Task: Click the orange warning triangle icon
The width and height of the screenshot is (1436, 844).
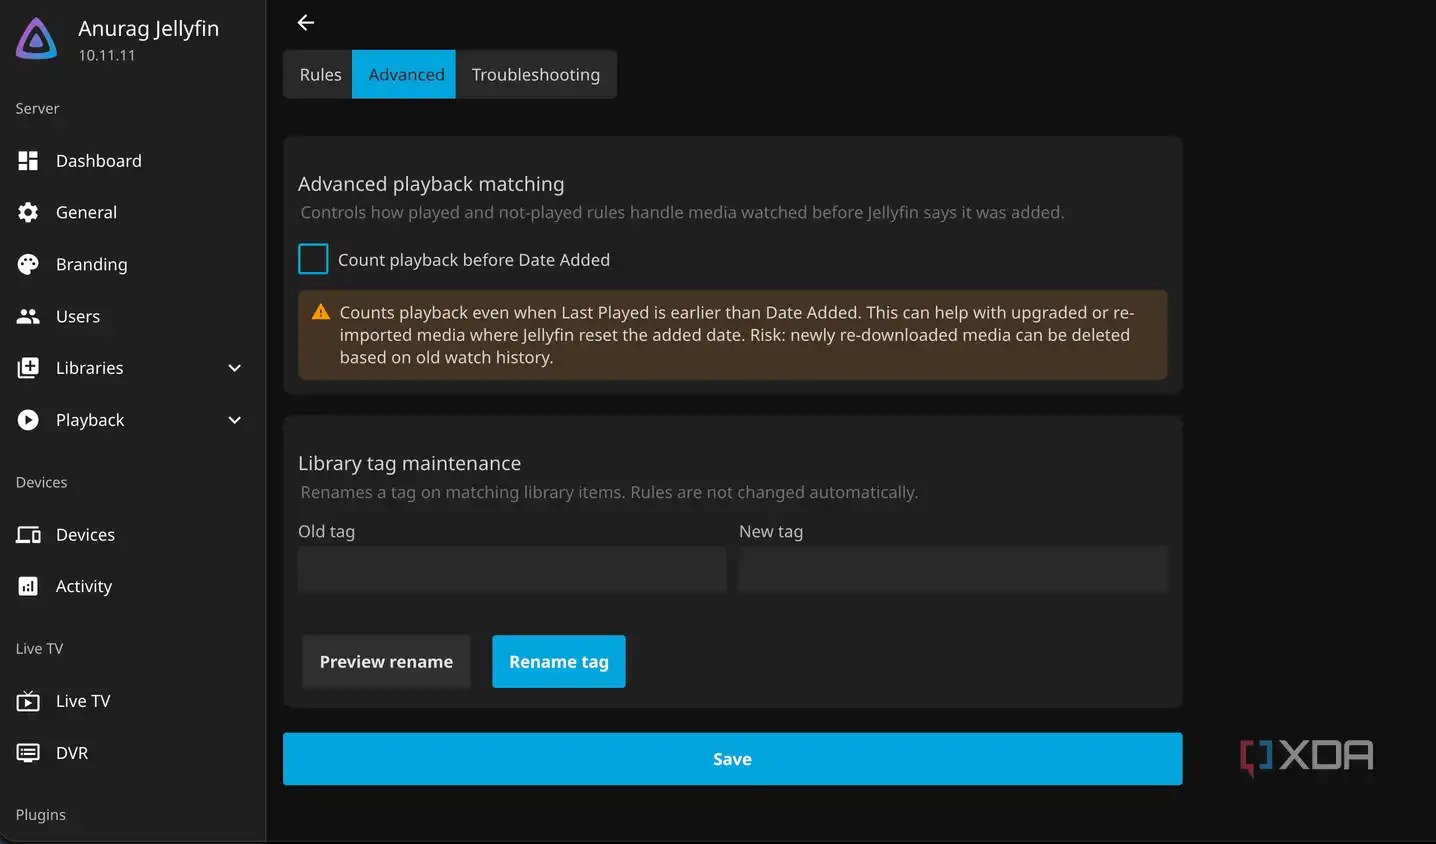Action: (321, 312)
